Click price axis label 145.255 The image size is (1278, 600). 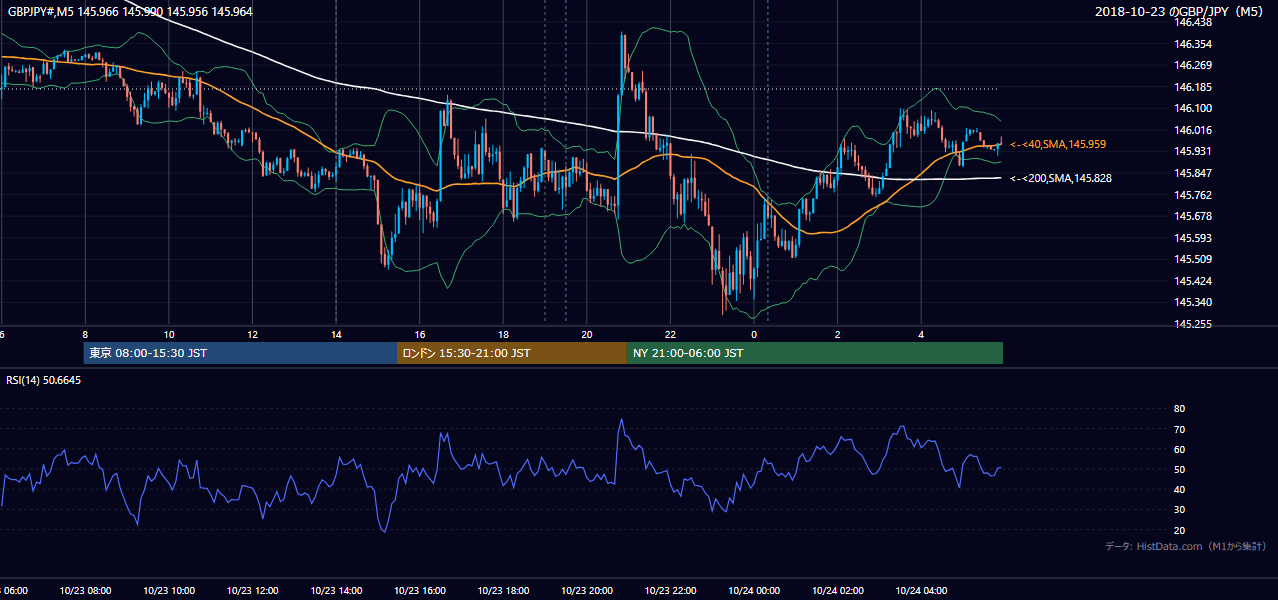click(x=1194, y=324)
